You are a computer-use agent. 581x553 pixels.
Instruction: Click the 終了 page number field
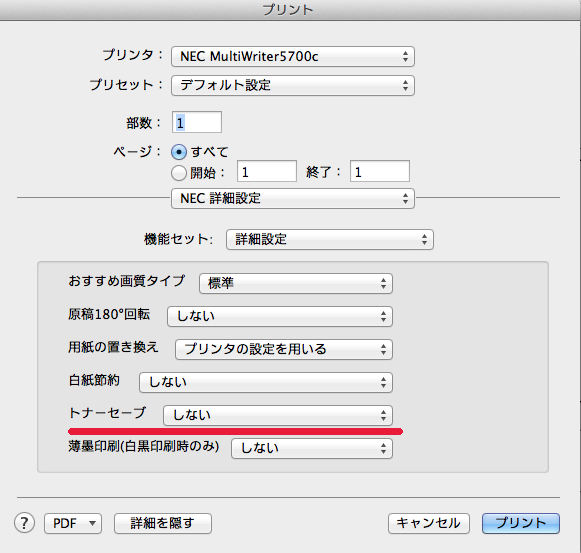pos(380,171)
